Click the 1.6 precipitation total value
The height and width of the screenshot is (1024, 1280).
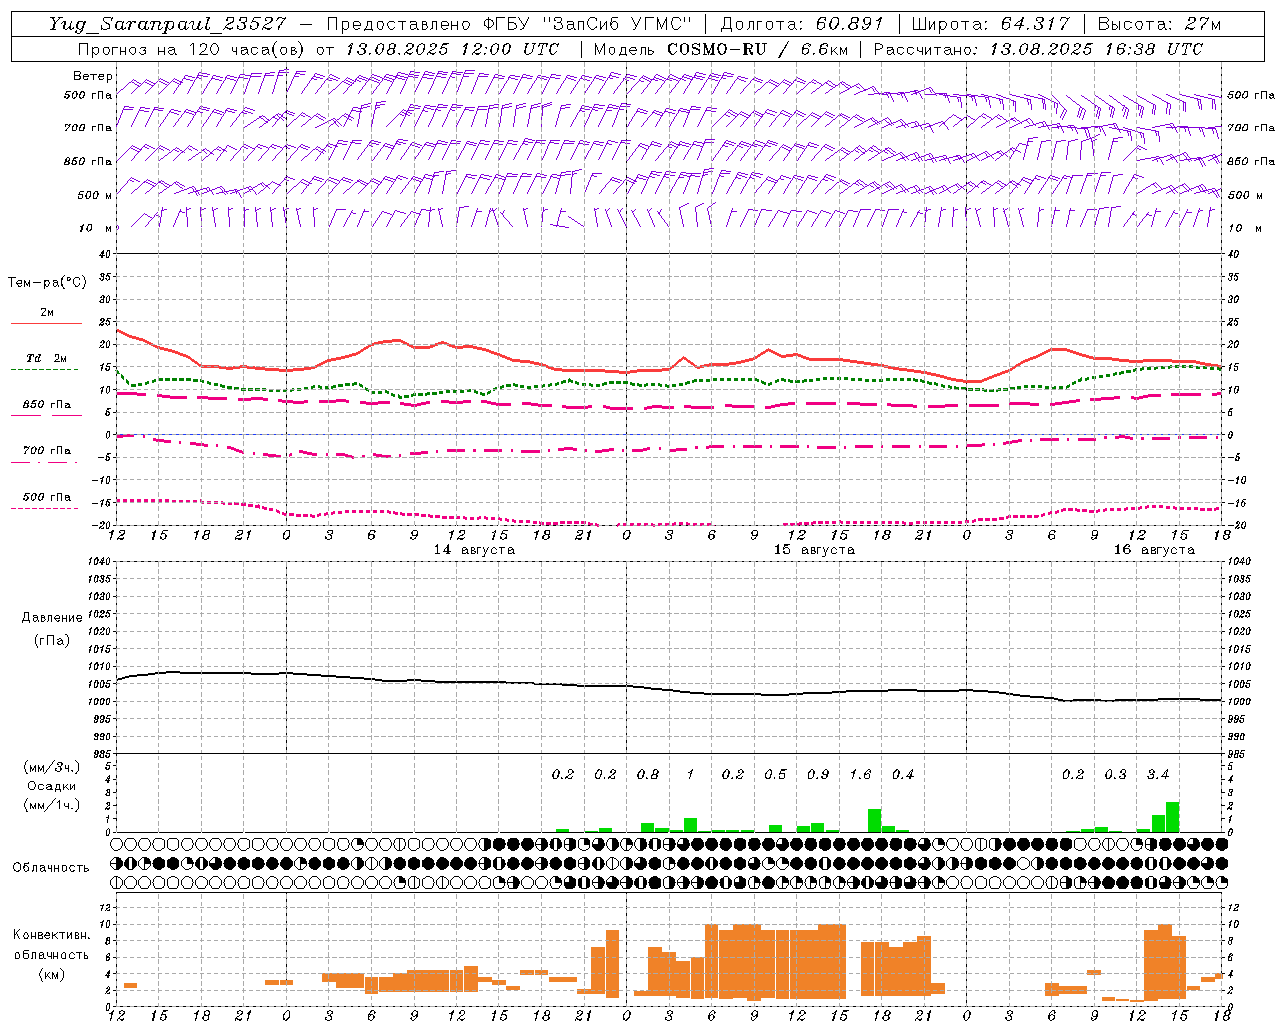(x=860, y=775)
